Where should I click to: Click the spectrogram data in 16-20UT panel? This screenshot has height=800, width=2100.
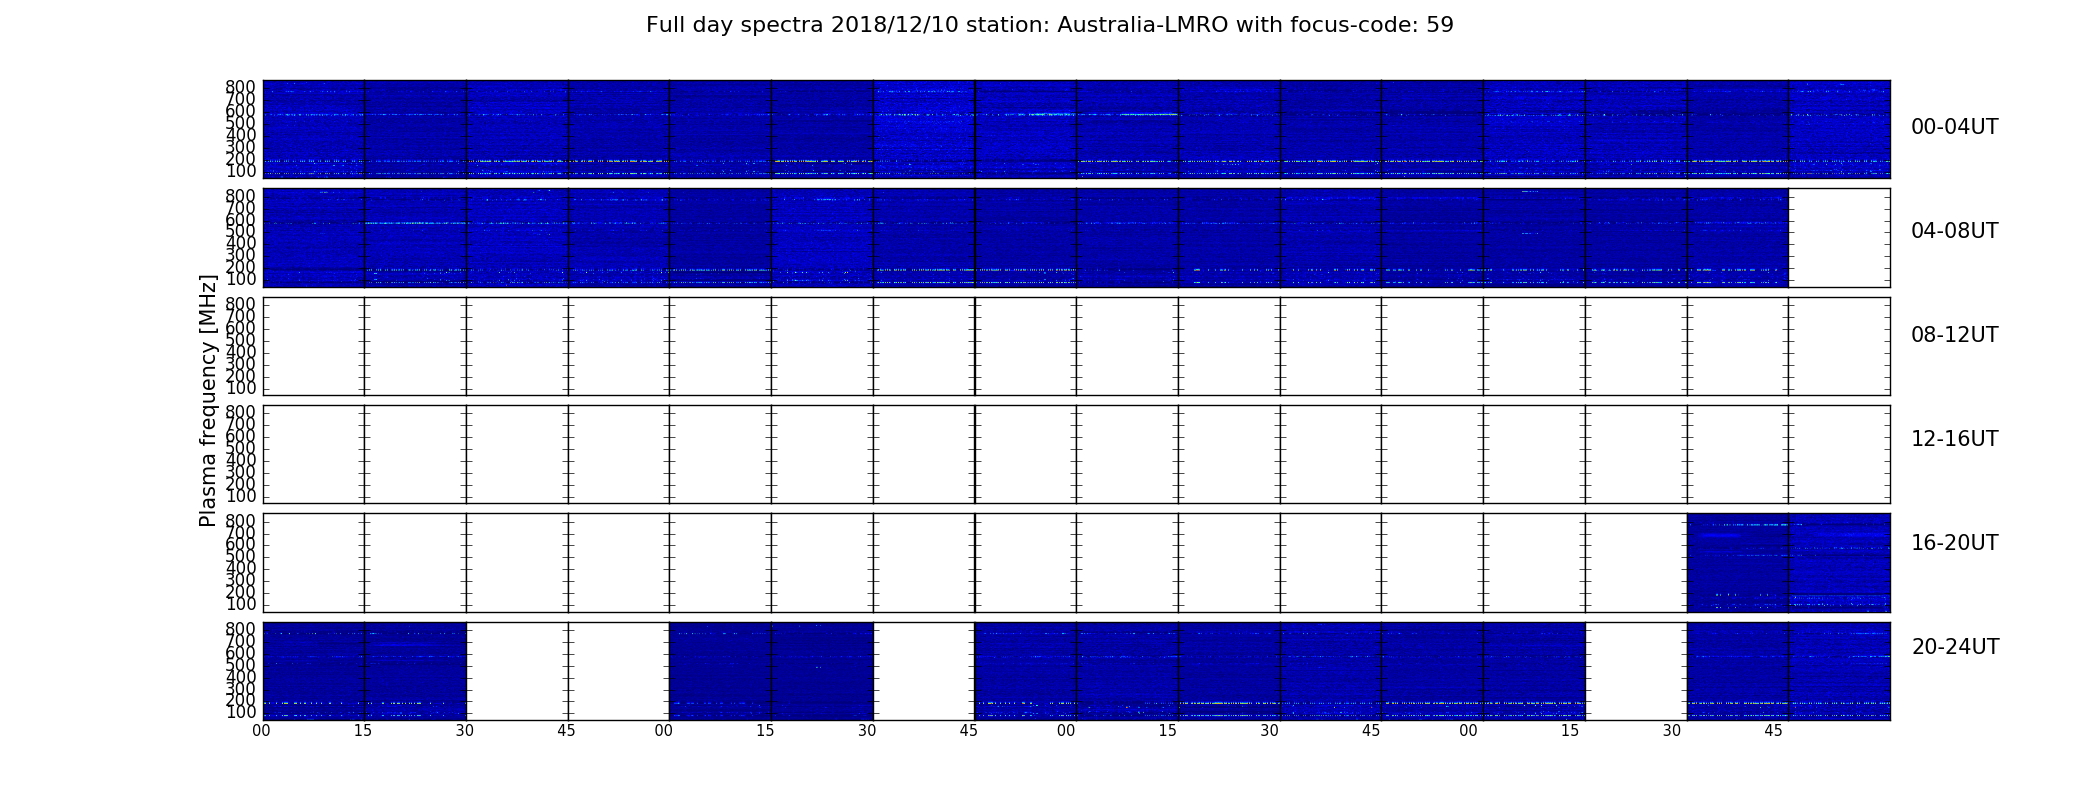(1788, 562)
